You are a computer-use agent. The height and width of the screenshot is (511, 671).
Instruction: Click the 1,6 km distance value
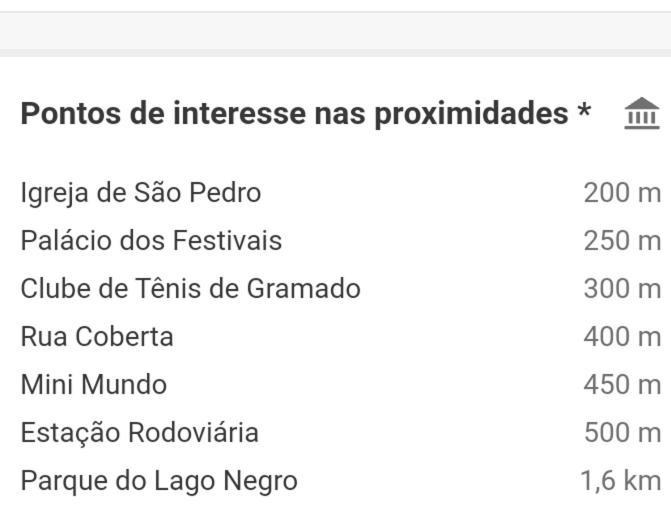click(621, 481)
